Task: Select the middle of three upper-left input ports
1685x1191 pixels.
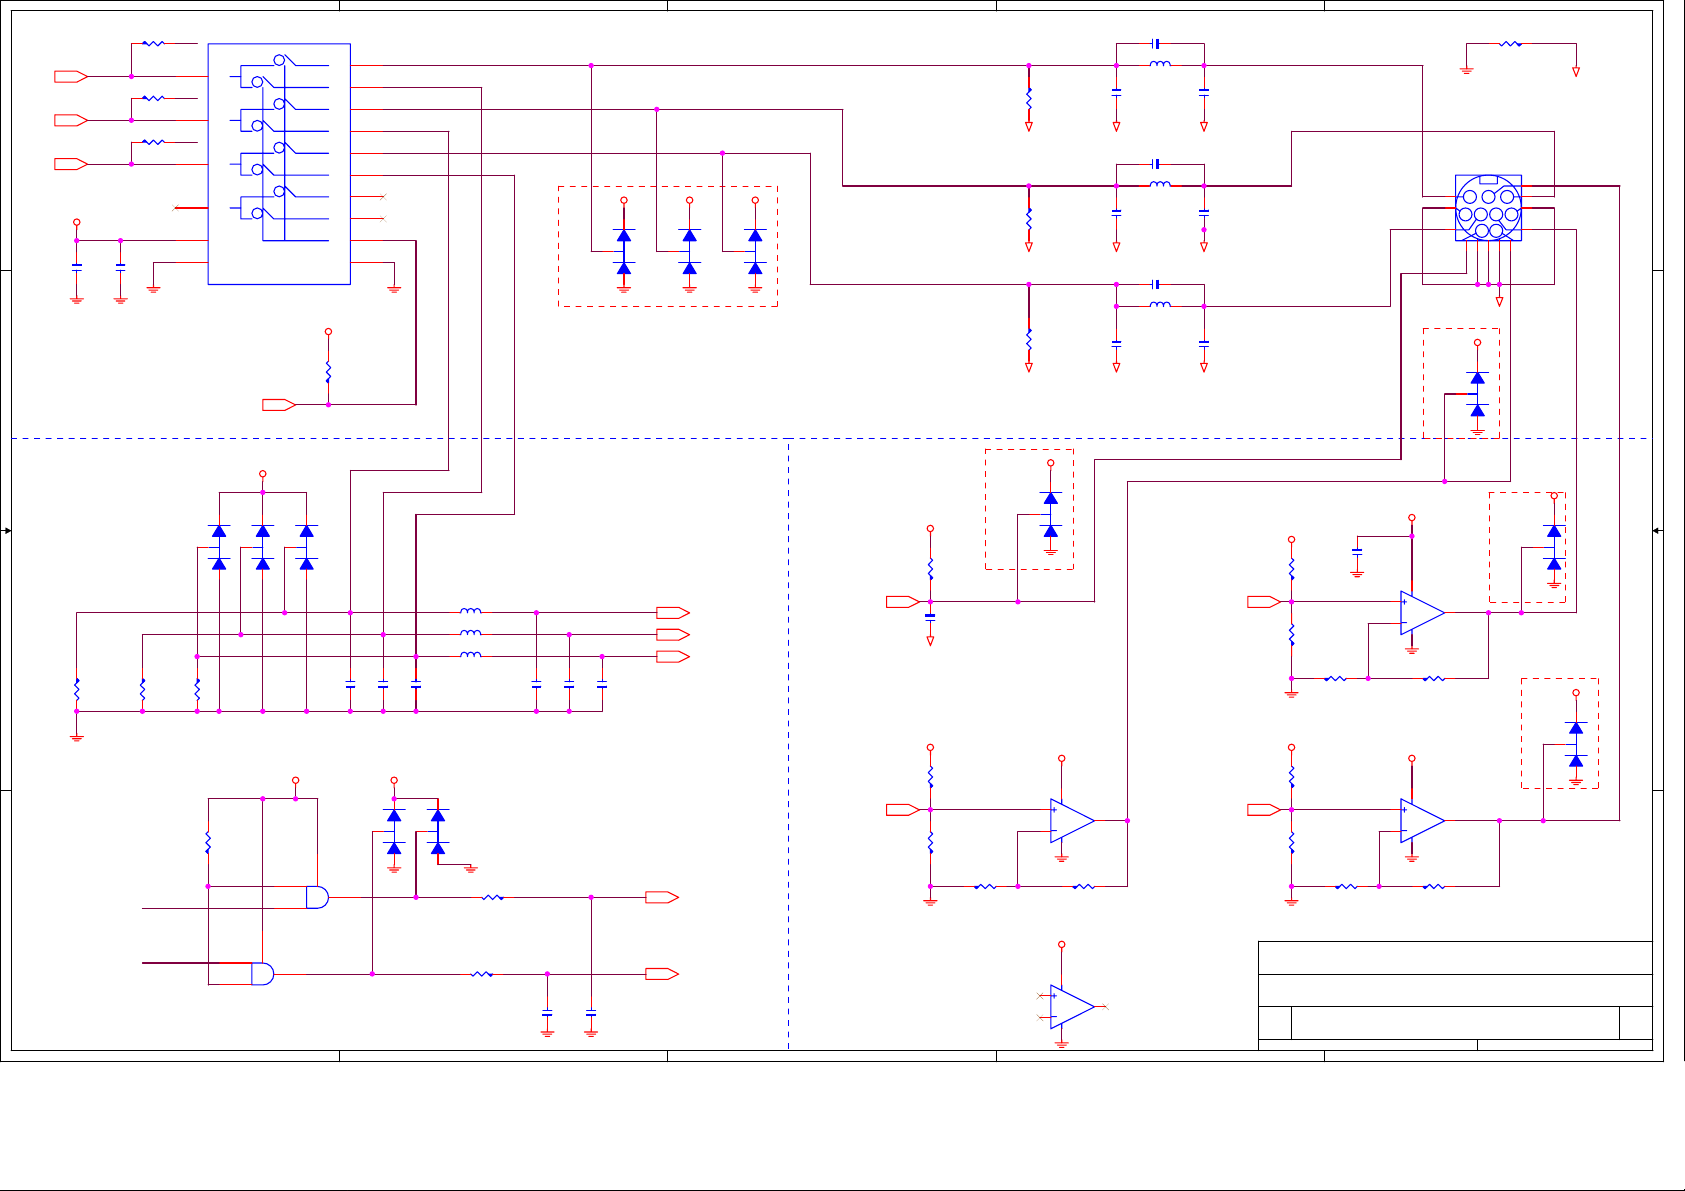Action: [71, 120]
